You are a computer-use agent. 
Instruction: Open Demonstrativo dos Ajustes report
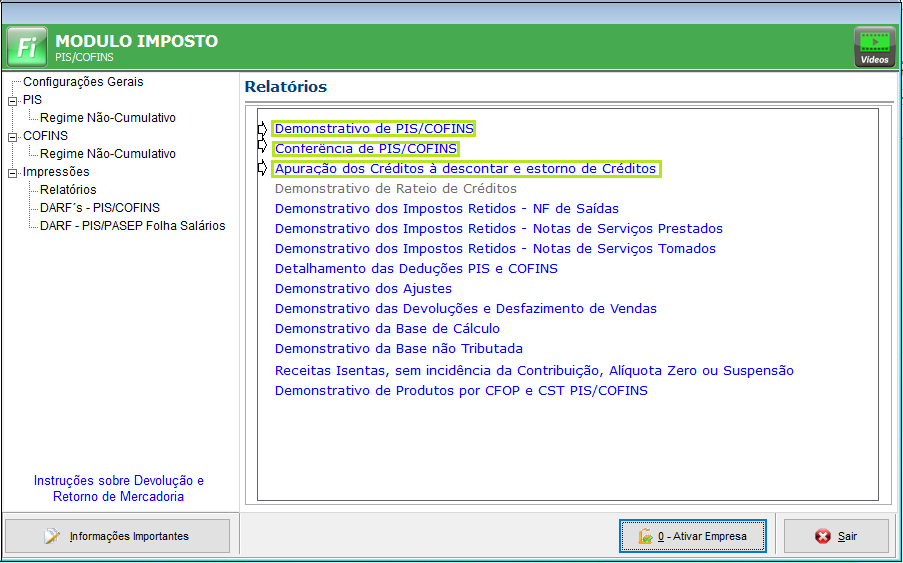[363, 289]
